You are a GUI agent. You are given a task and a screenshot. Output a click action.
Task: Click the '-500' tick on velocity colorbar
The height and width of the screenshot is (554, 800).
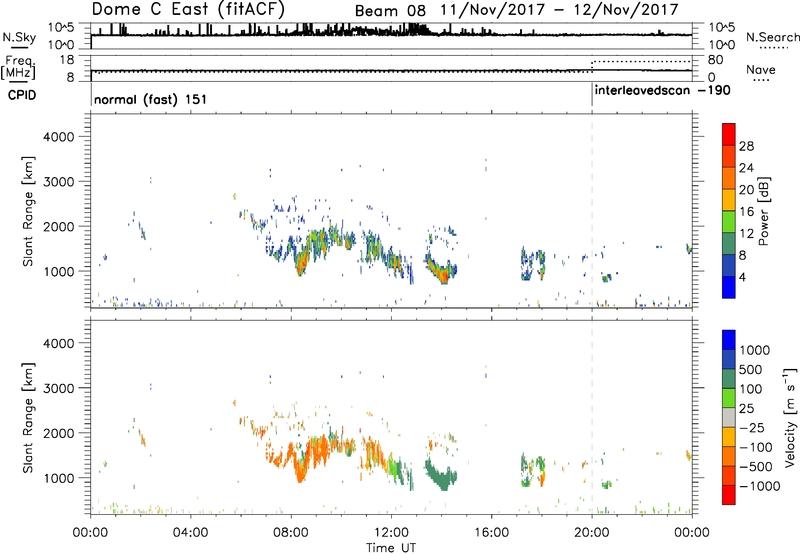pos(756,467)
